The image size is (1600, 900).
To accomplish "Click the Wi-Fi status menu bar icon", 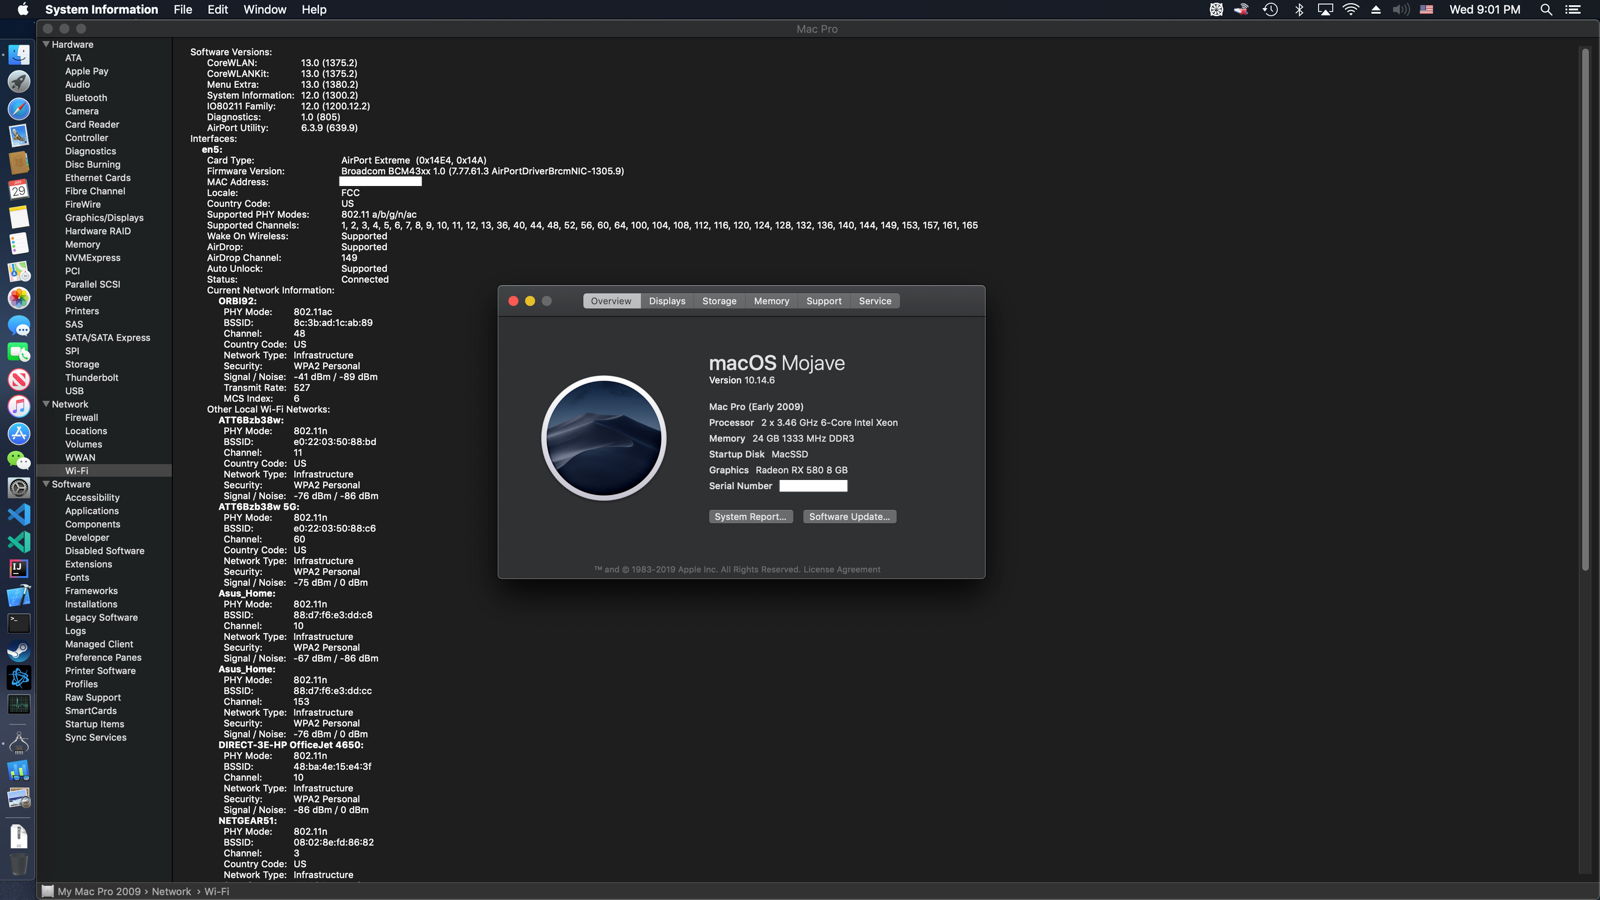I will click(1351, 10).
